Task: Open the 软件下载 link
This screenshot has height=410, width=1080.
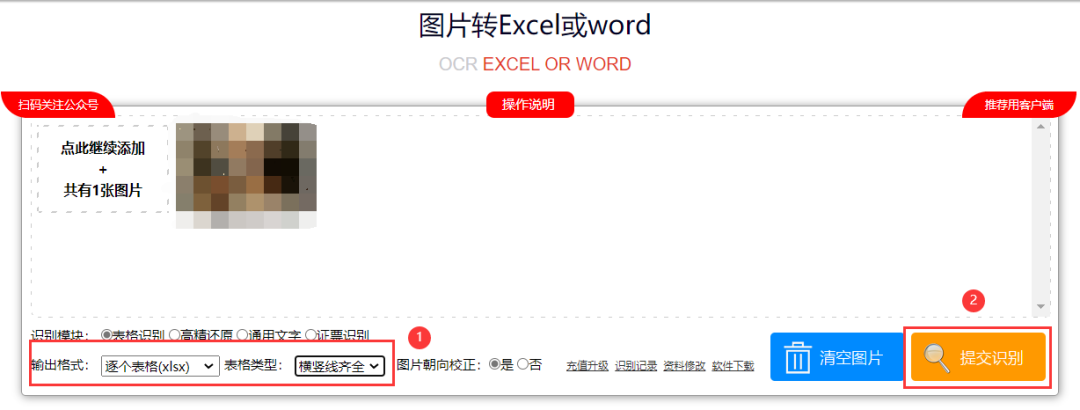Action: tap(733, 366)
